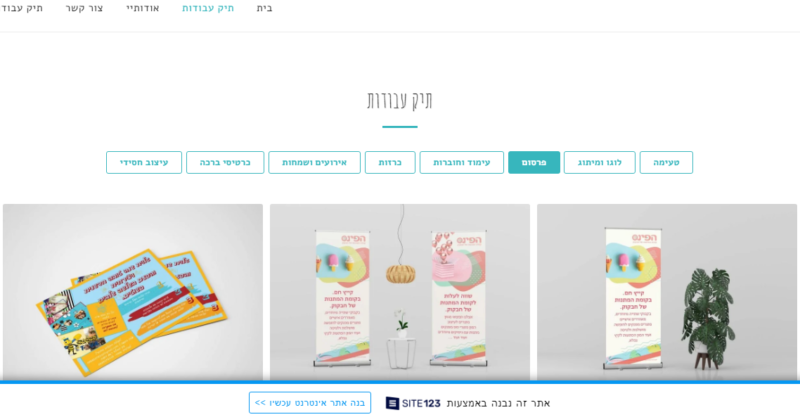Open the תיק עבודות navigation link
The image size is (800, 417).
[208, 8]
